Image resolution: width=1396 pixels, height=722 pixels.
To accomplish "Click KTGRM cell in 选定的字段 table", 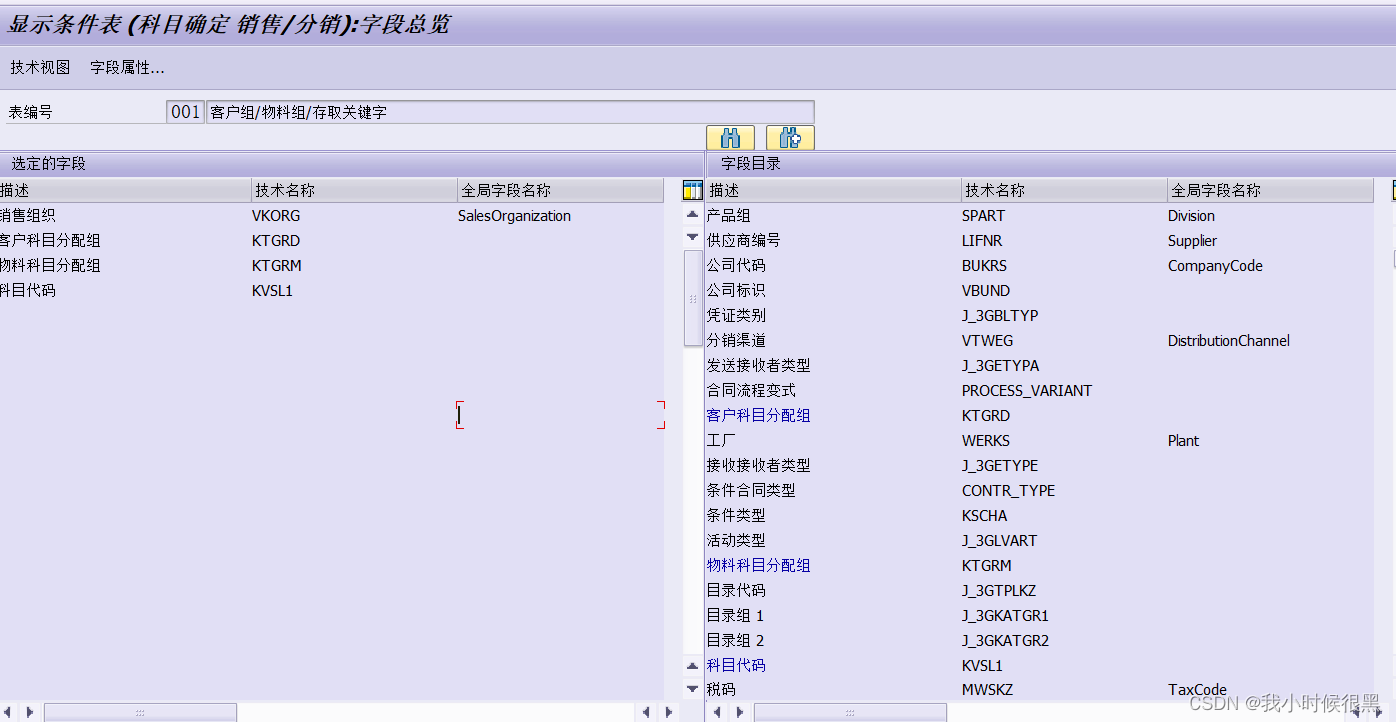I will (x=277, y=266).
